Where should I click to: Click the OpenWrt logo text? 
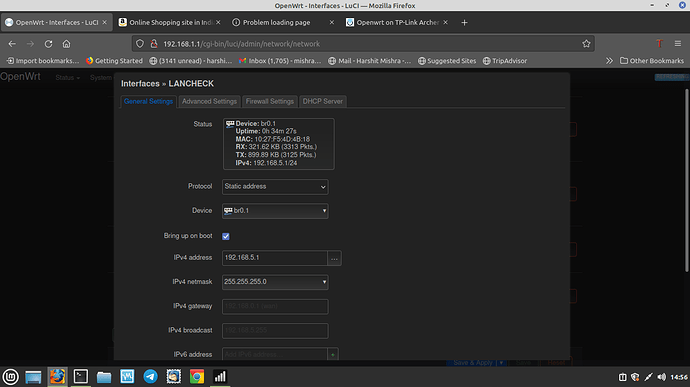pyautogui.click(x=20, y=77)
